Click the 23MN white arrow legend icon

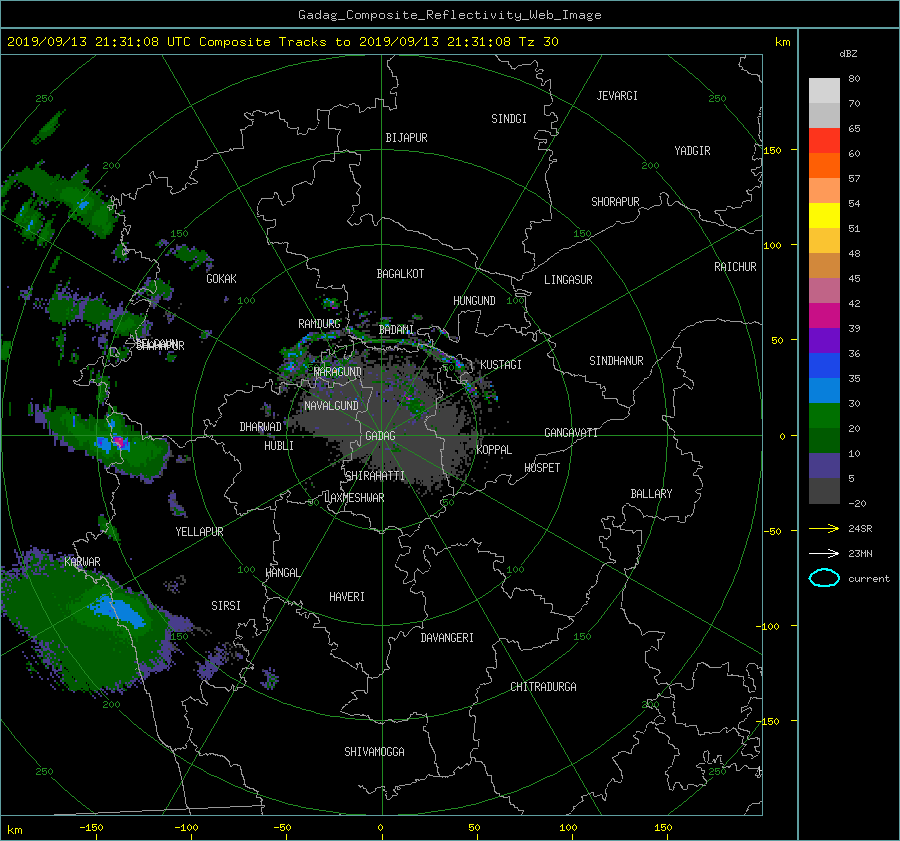click(x=824, y=553)
